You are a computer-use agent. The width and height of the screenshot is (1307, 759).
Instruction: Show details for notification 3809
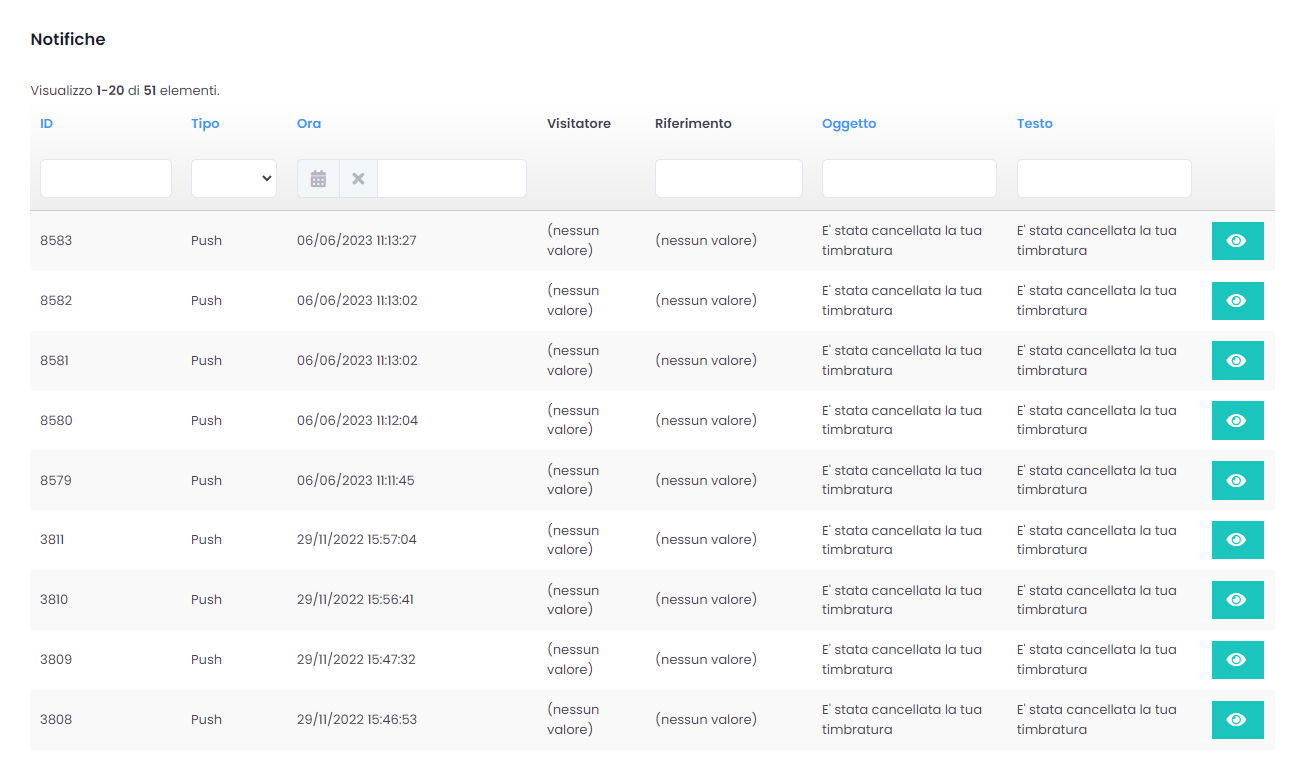click(1237, 660)
